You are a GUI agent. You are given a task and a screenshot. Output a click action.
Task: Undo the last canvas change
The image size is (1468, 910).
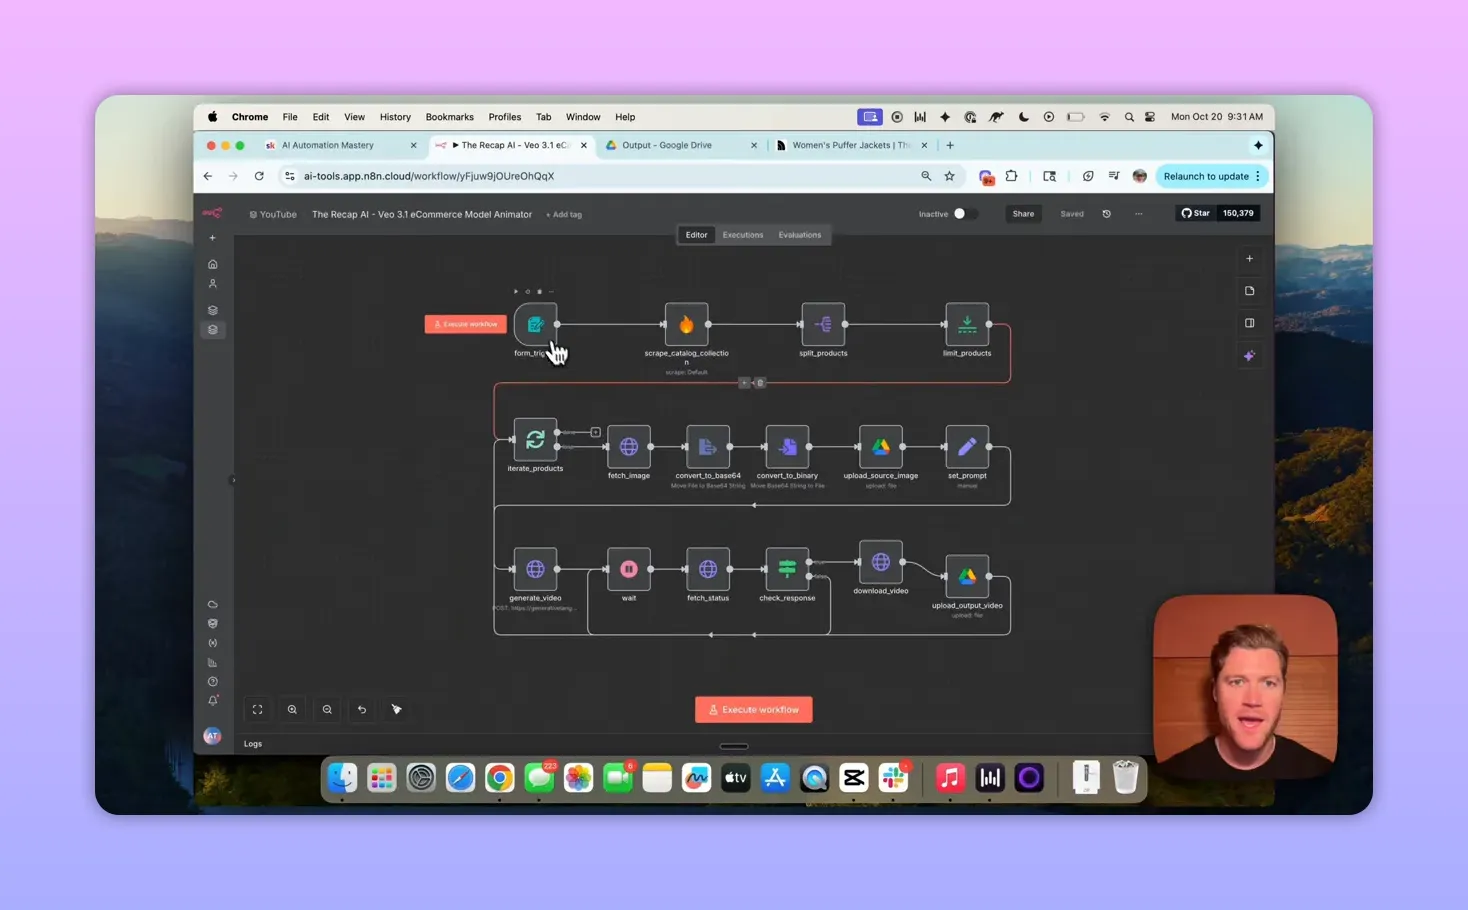pos(362,709)
